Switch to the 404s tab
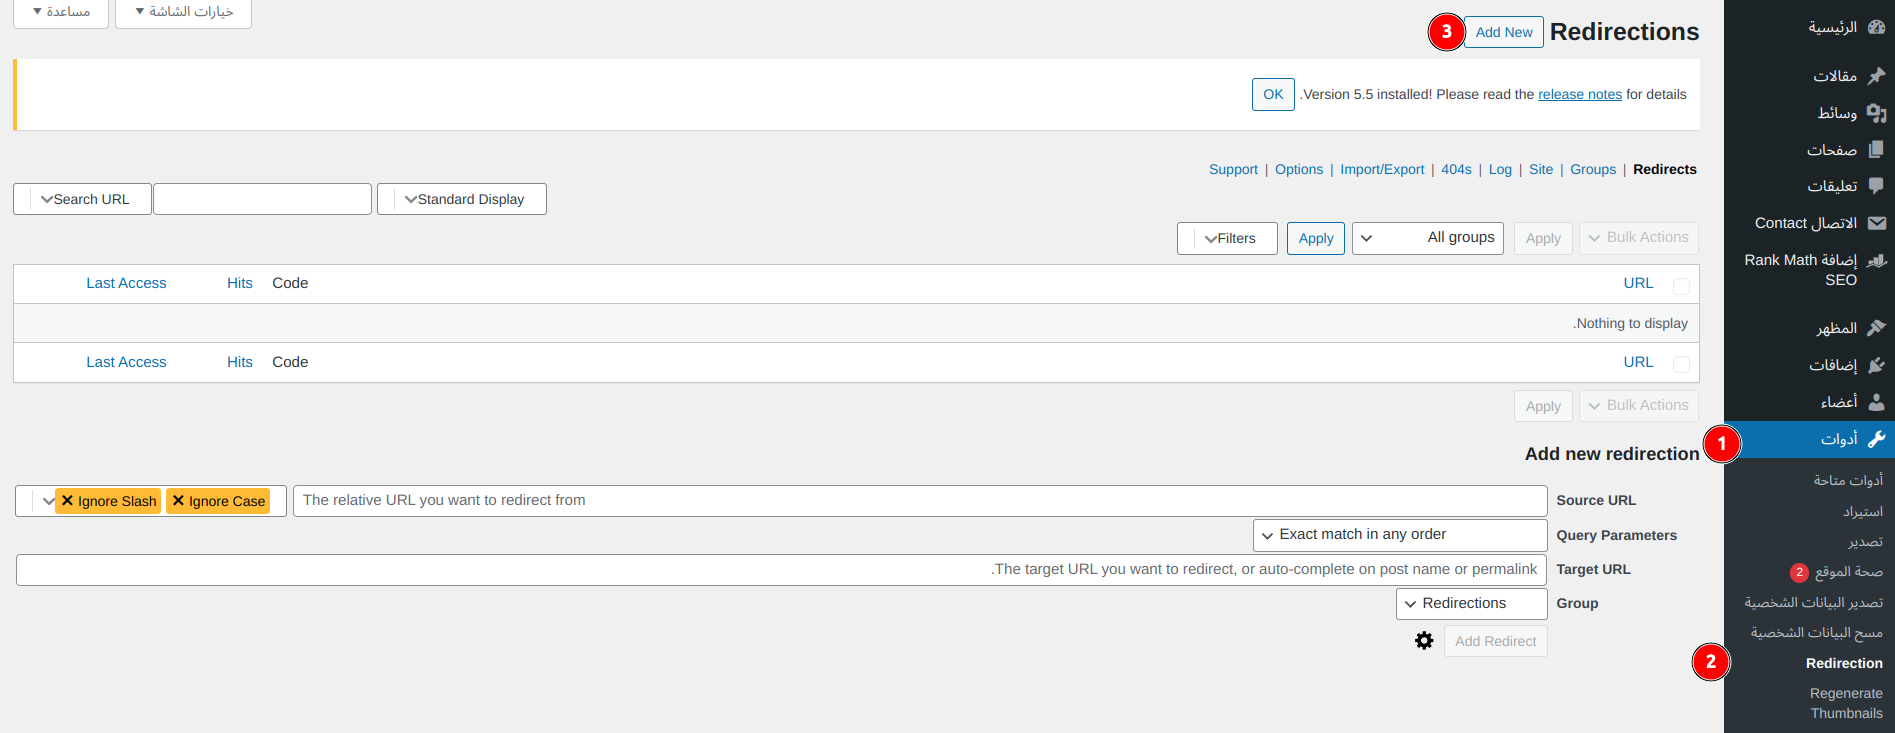The height and width of the screenshot is (733, 1895). (x=1456, y=169)
